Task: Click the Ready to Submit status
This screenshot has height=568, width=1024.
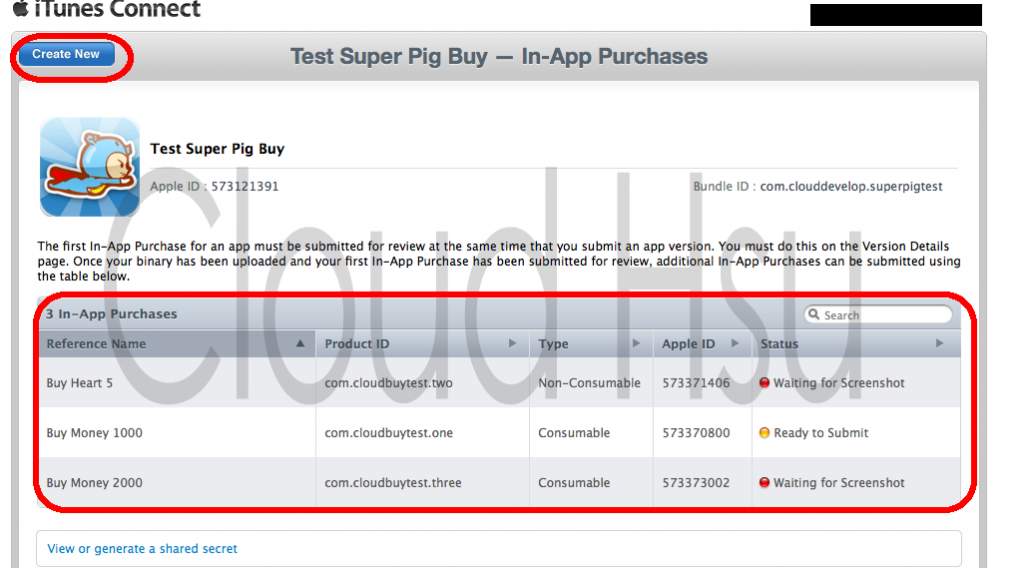Action: (821, 433)
